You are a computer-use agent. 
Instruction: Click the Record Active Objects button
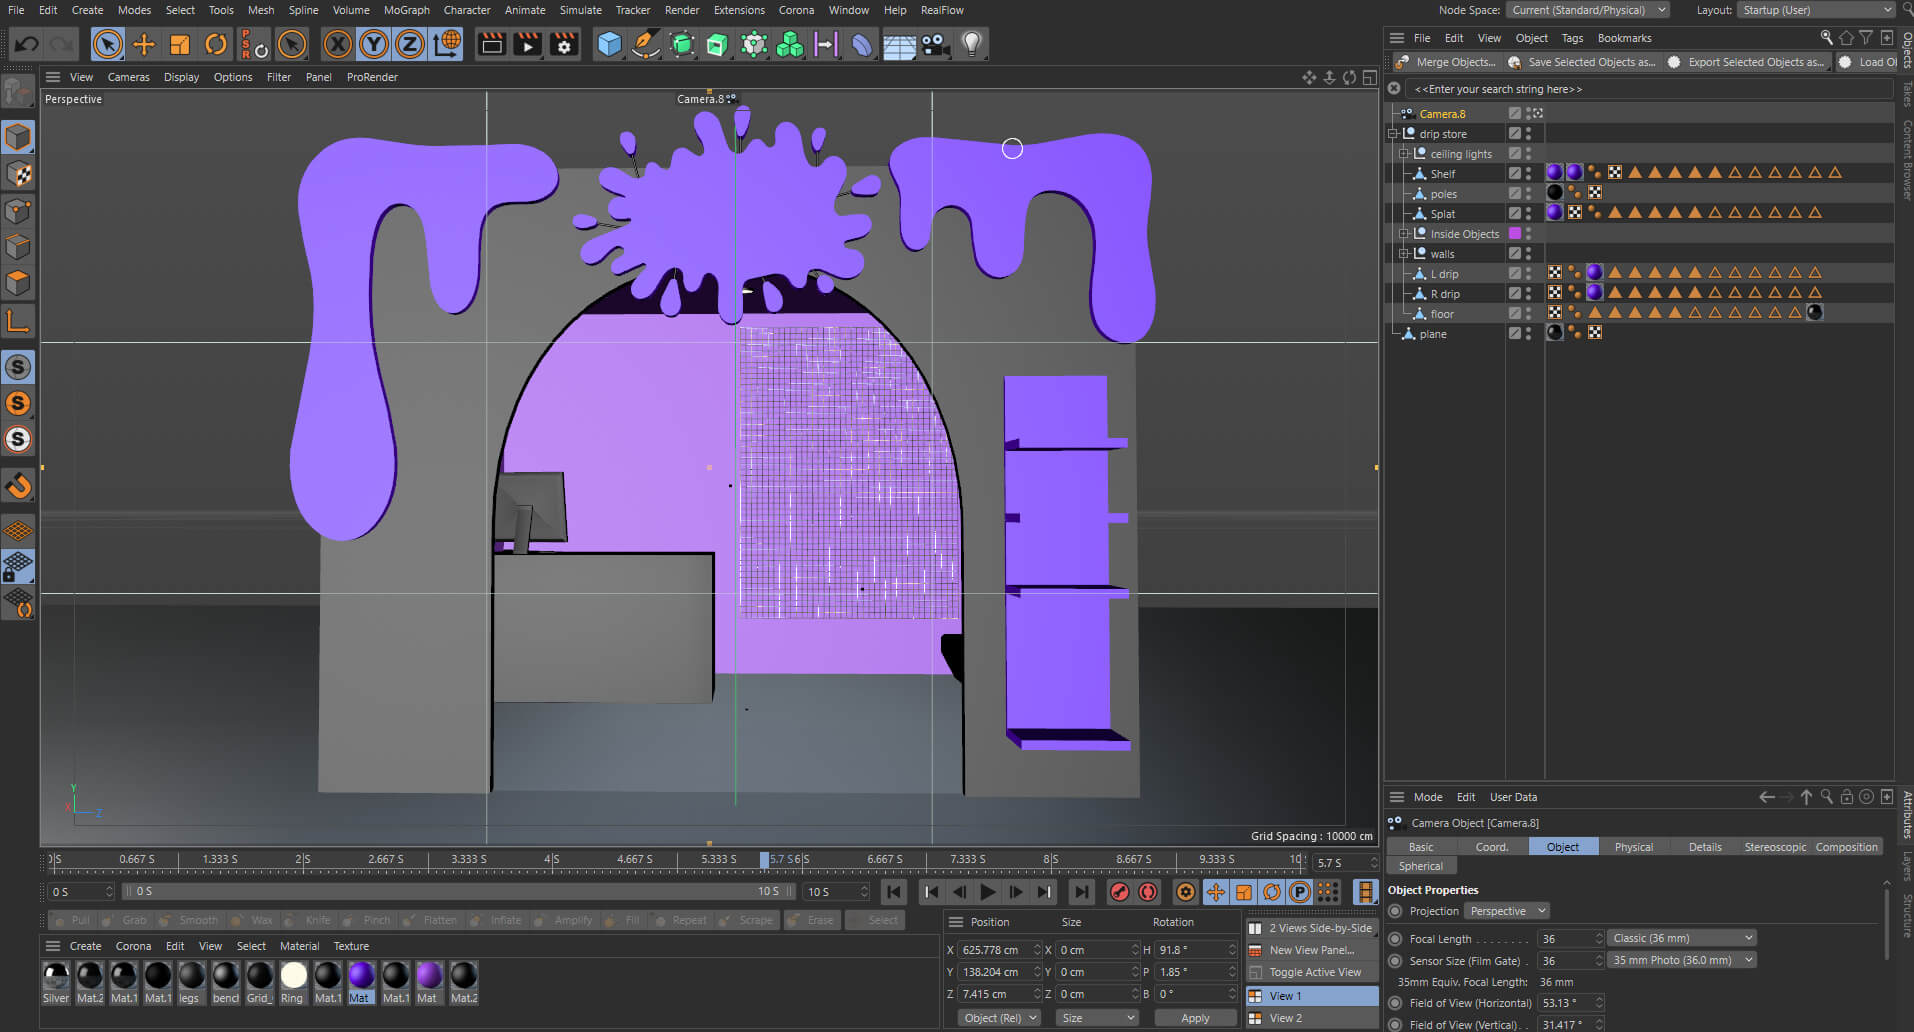click(1120, 892)
